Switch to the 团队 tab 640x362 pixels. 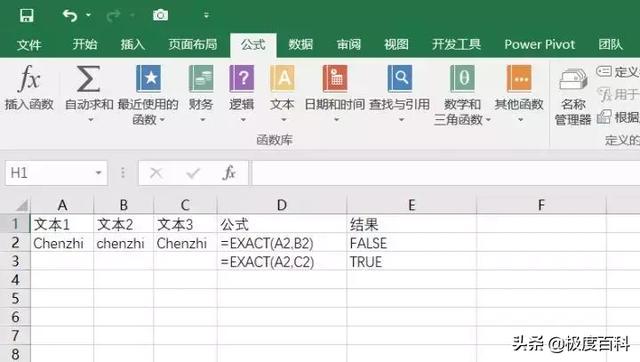(x=611, y=44)
